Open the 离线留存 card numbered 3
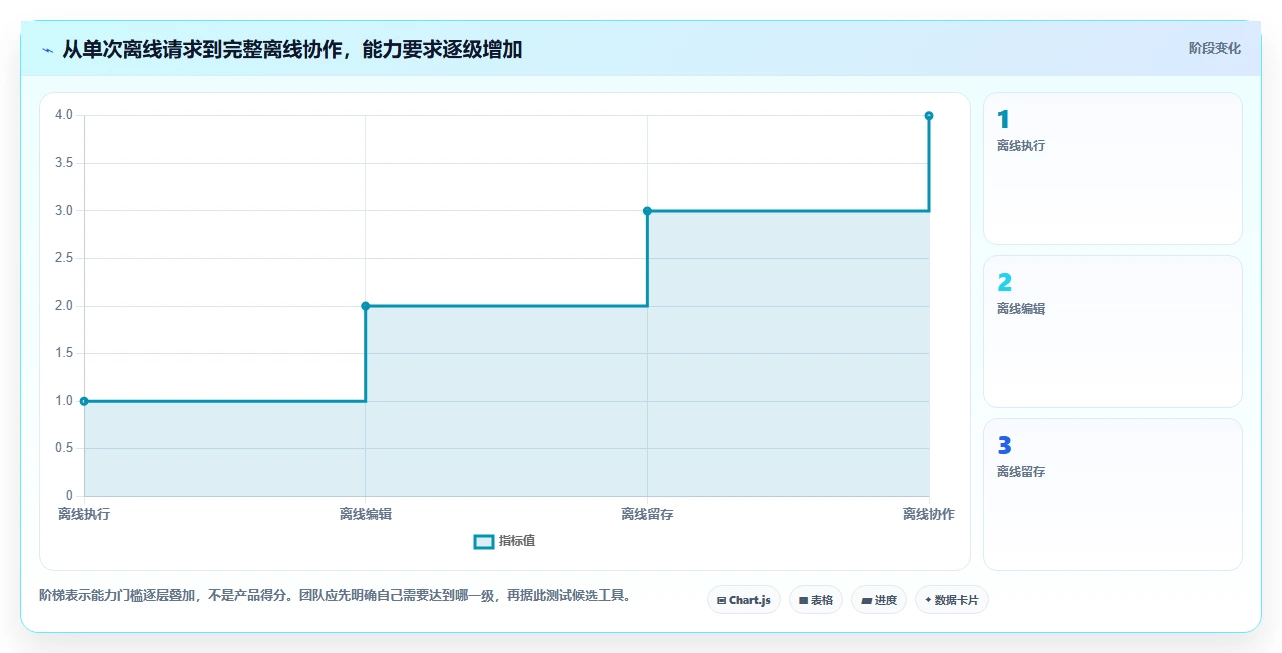The image size is (1282, 653). pyautogui.click(x=1112, y=494)
